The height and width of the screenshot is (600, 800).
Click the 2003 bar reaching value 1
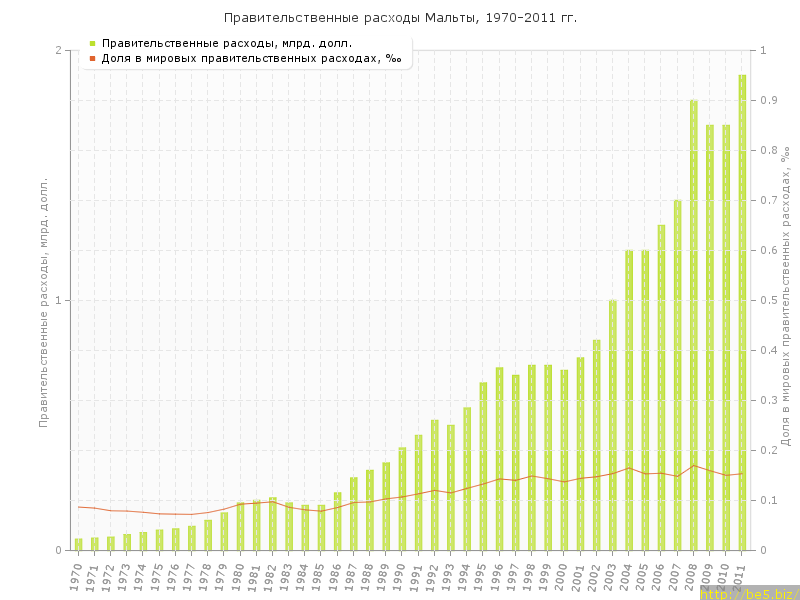click(x=612, y=425)
